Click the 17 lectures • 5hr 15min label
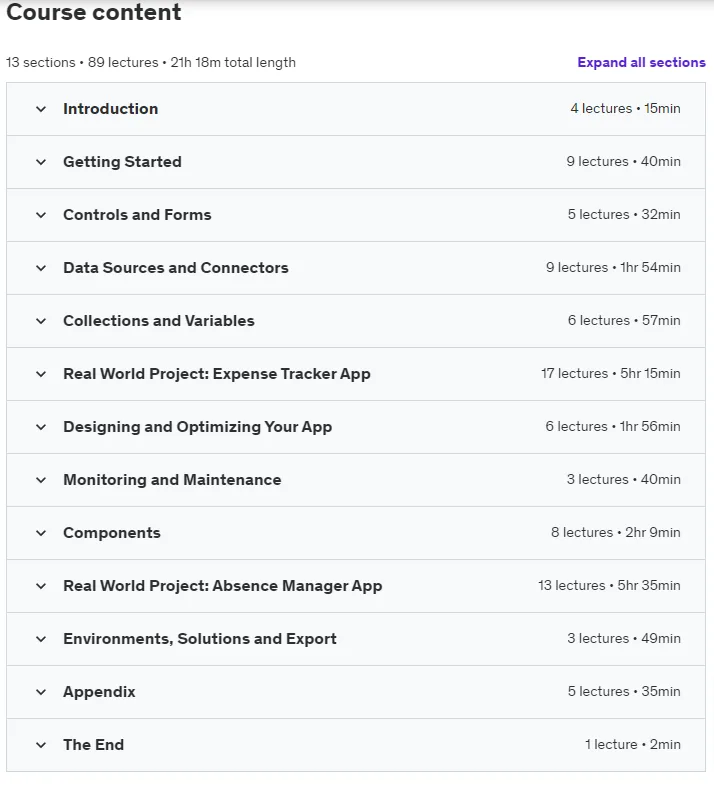Viewport: 714px width, 791px height. click(611, 373)
